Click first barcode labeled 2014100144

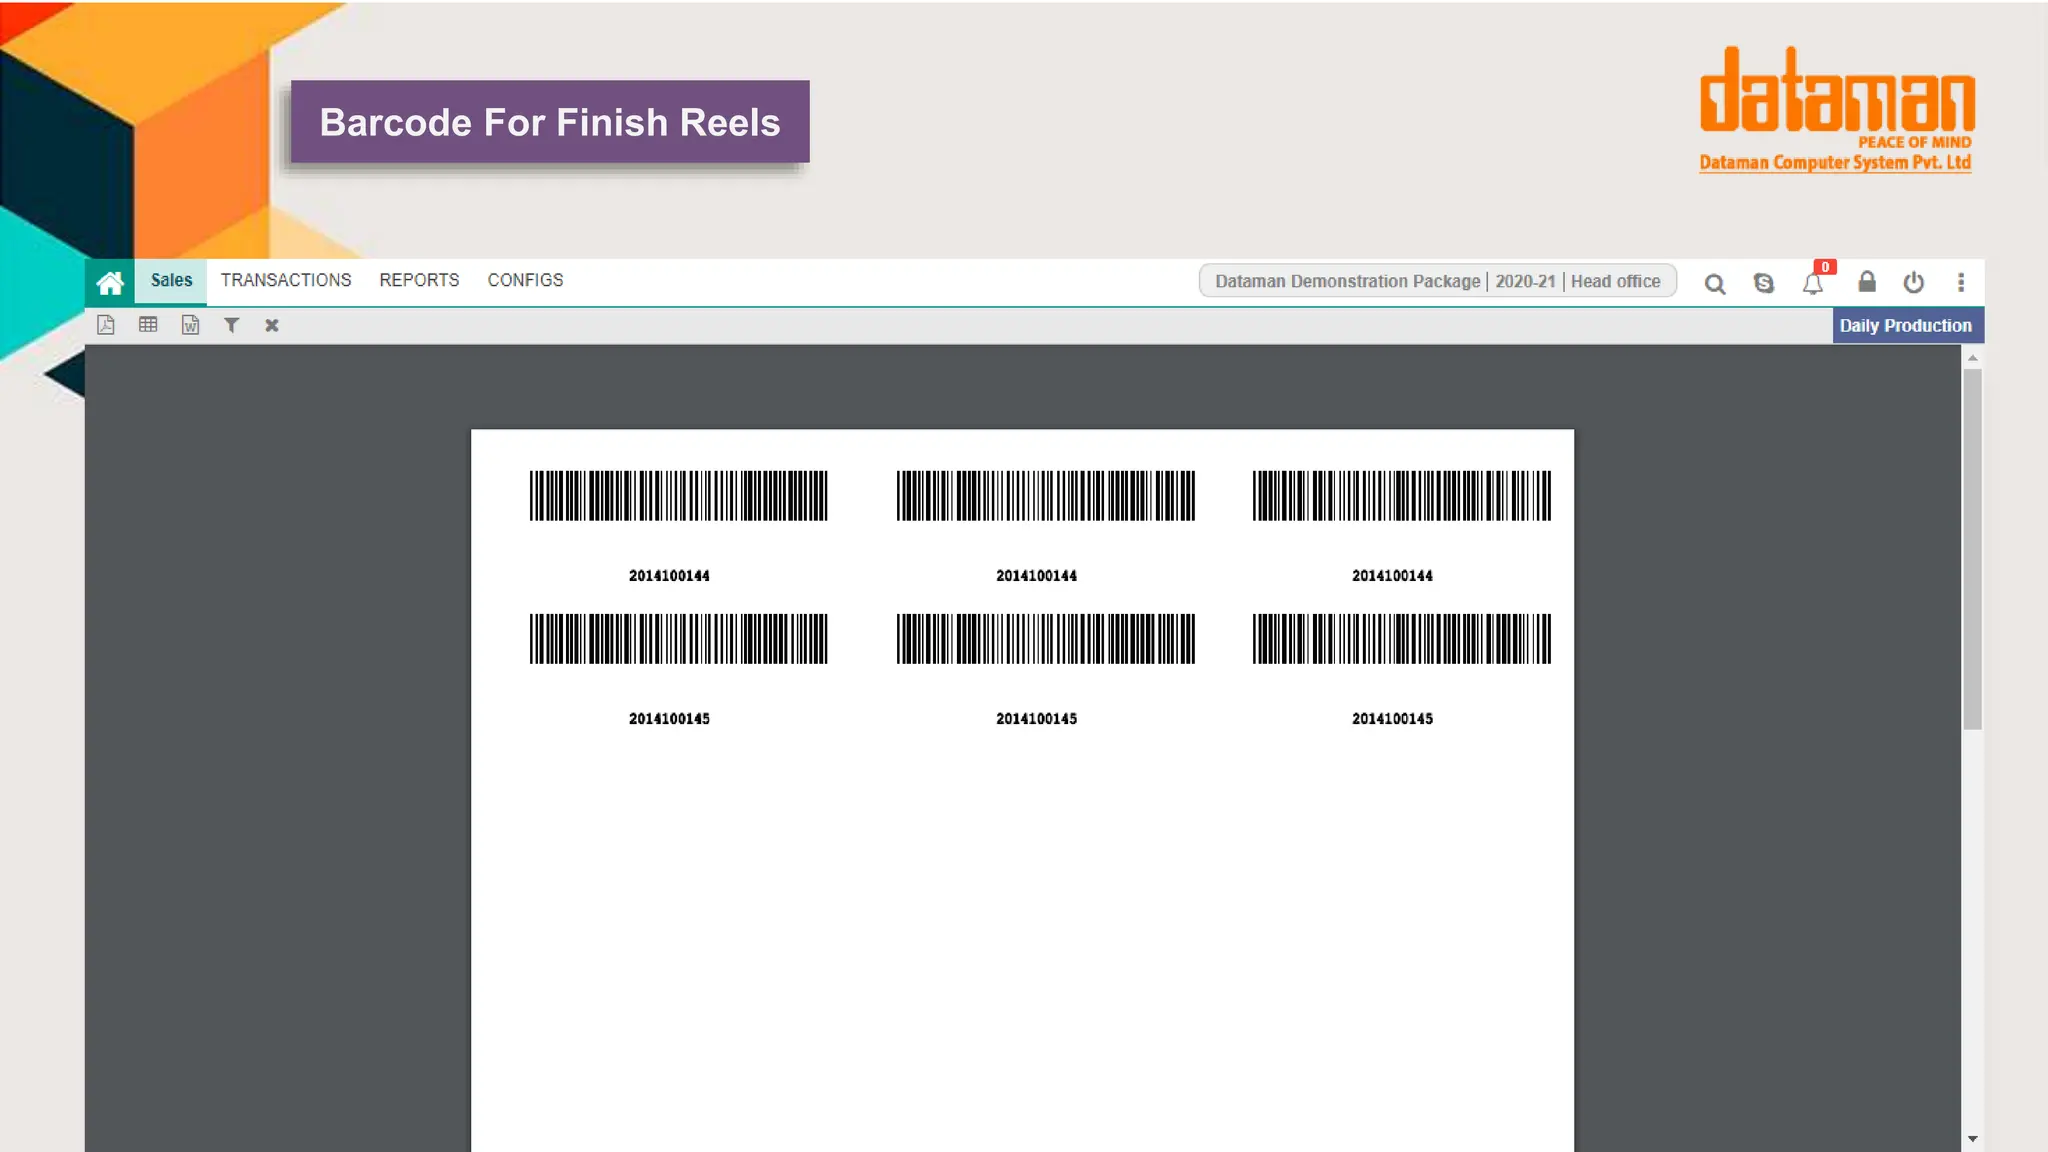[678, 496]
